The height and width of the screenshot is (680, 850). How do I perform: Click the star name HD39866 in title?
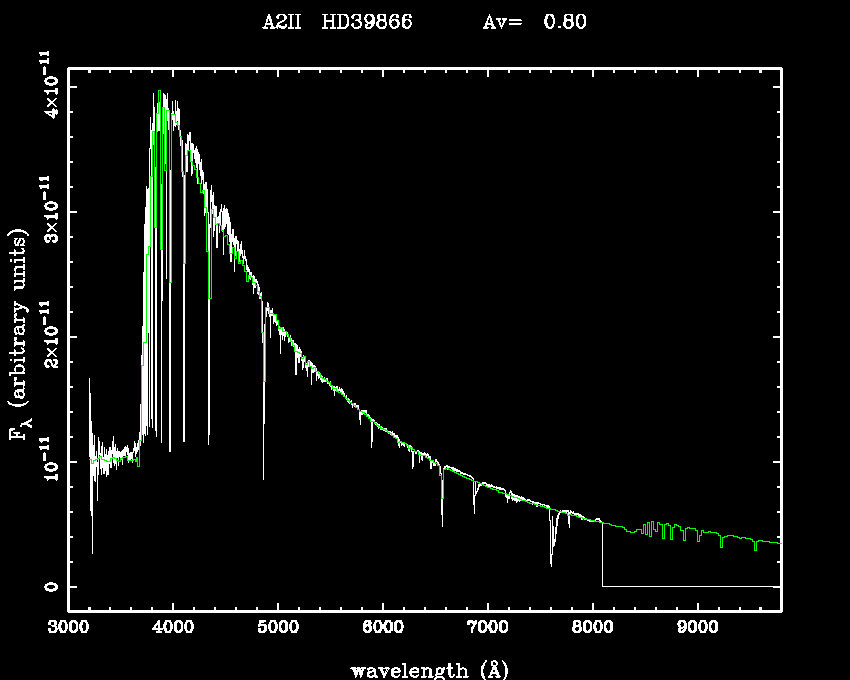point(366,22)
